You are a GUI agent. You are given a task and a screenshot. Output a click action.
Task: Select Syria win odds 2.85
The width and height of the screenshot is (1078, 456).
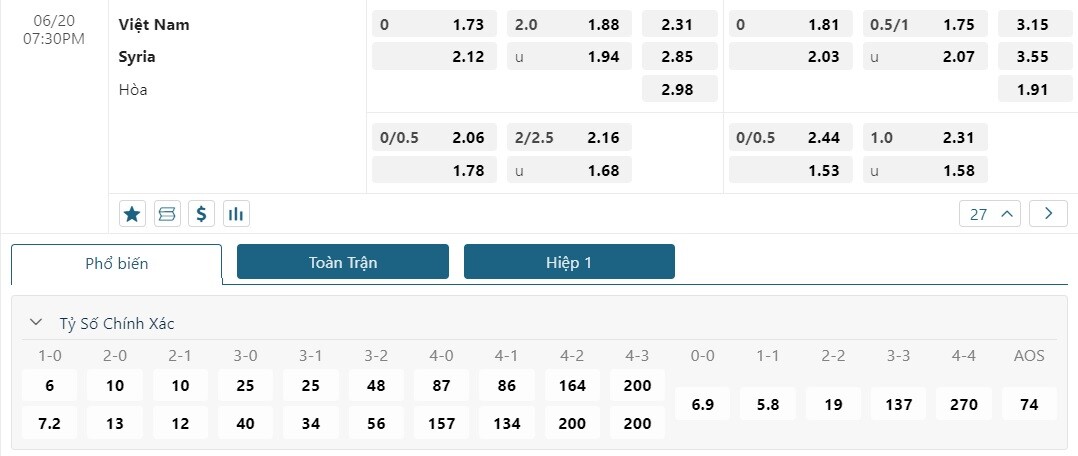click(680, 57)
